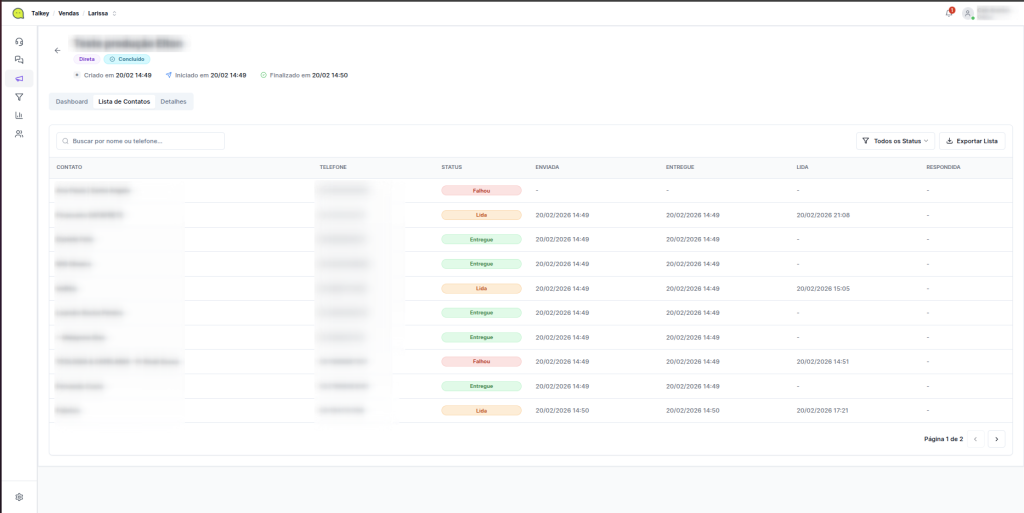The image size is (1024, 513).
Task: Click the Exportar Lista button
Action: tap(971, 141)
